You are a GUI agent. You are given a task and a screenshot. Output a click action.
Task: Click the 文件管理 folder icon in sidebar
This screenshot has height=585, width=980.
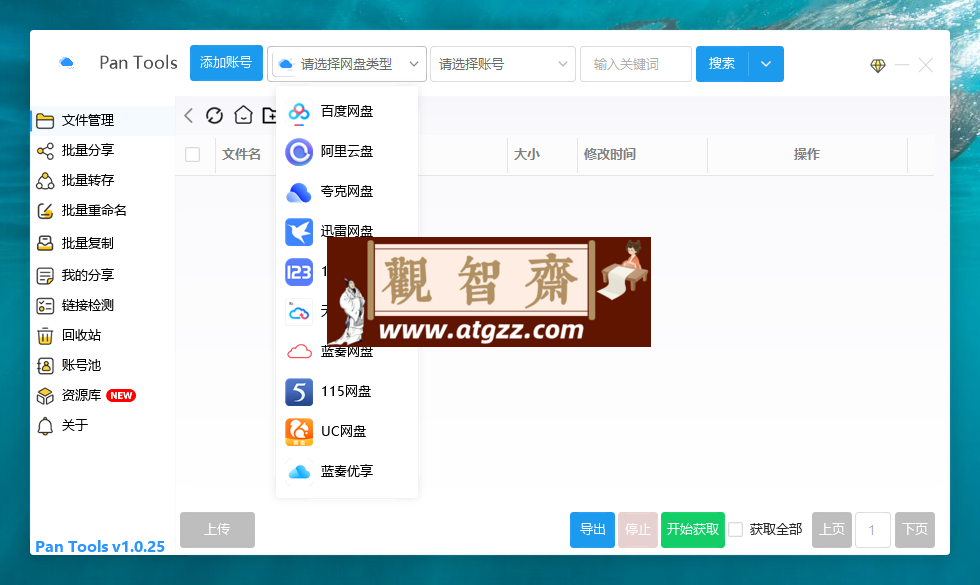tap(45, 121)
